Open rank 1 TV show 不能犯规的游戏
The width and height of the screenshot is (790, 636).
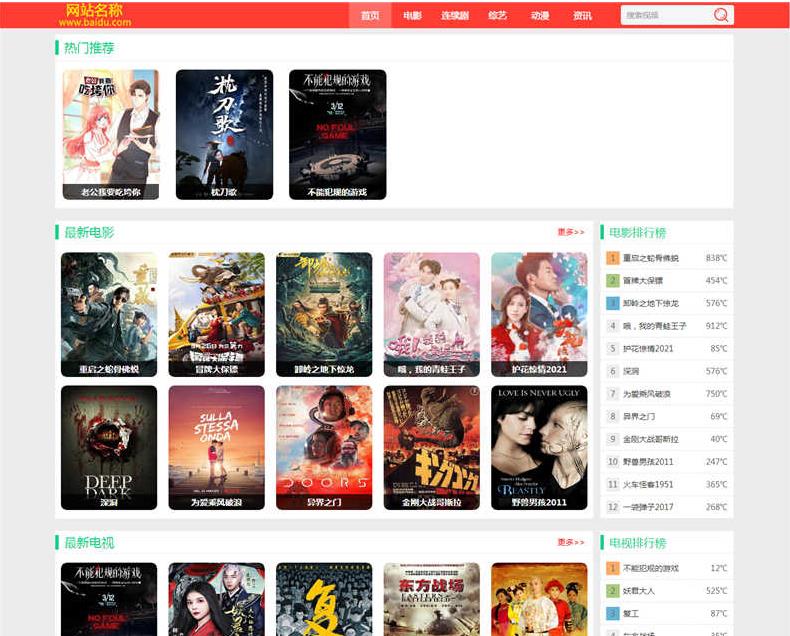(650, 568)
